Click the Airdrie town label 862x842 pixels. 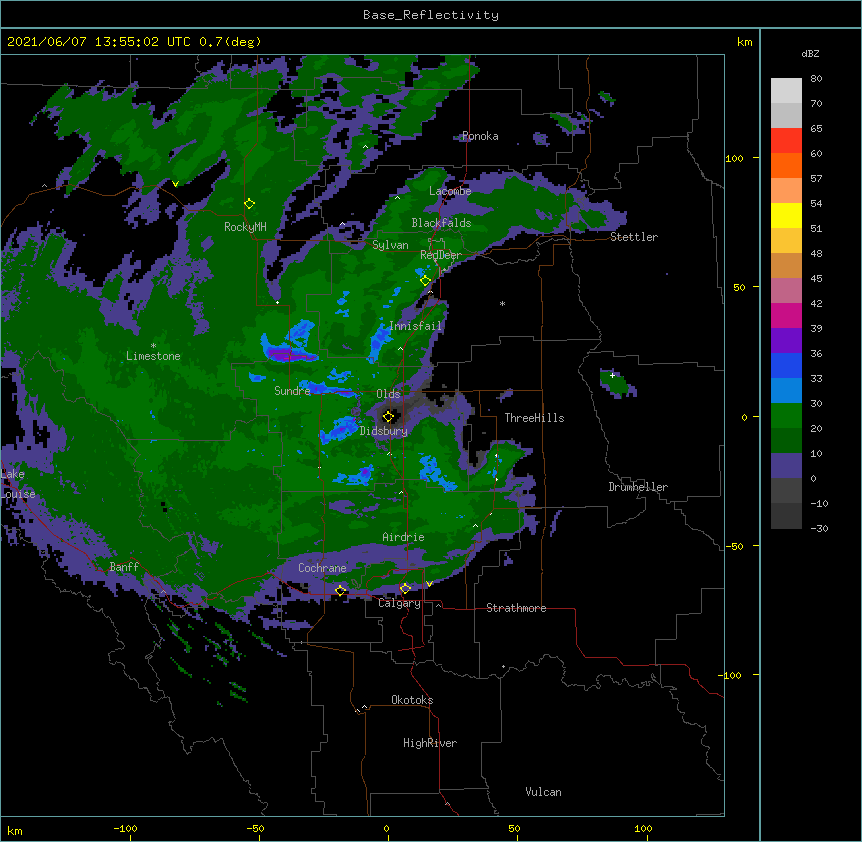coord(404,537)
